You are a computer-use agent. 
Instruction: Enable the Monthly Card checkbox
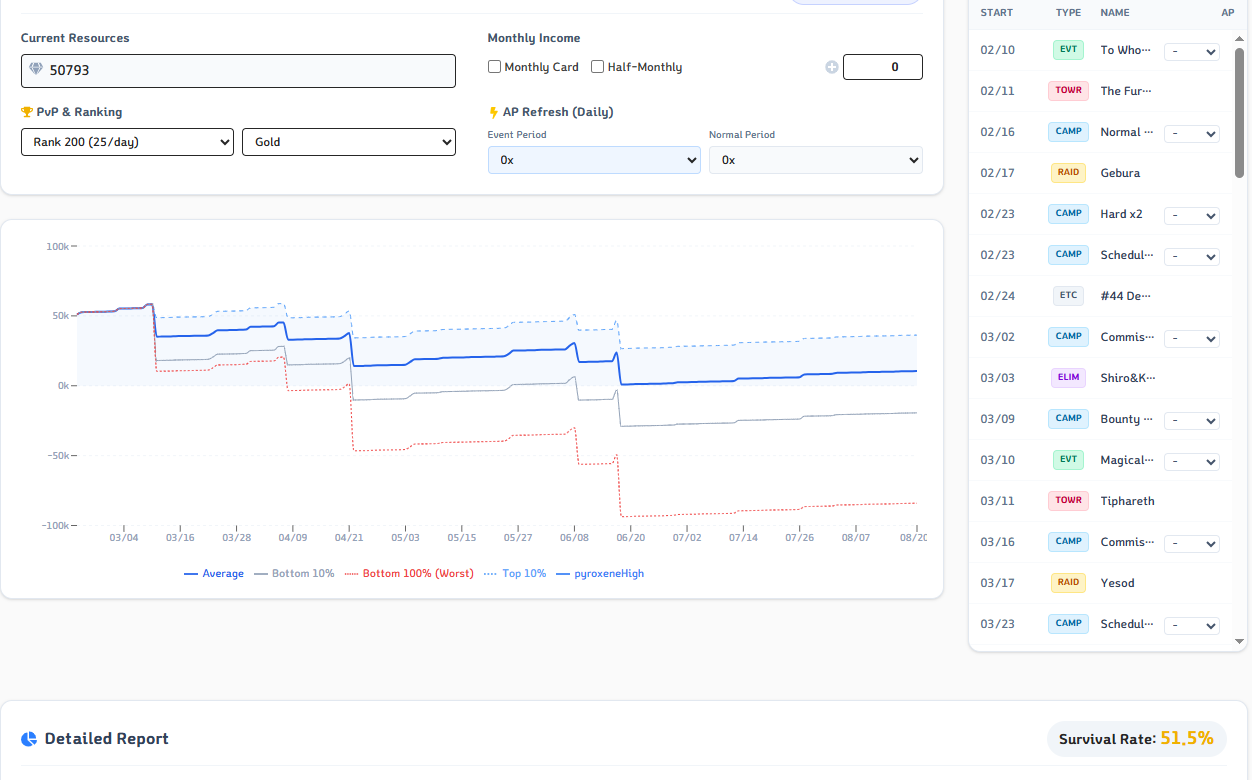pyautogui.click(x=494, y=67)
